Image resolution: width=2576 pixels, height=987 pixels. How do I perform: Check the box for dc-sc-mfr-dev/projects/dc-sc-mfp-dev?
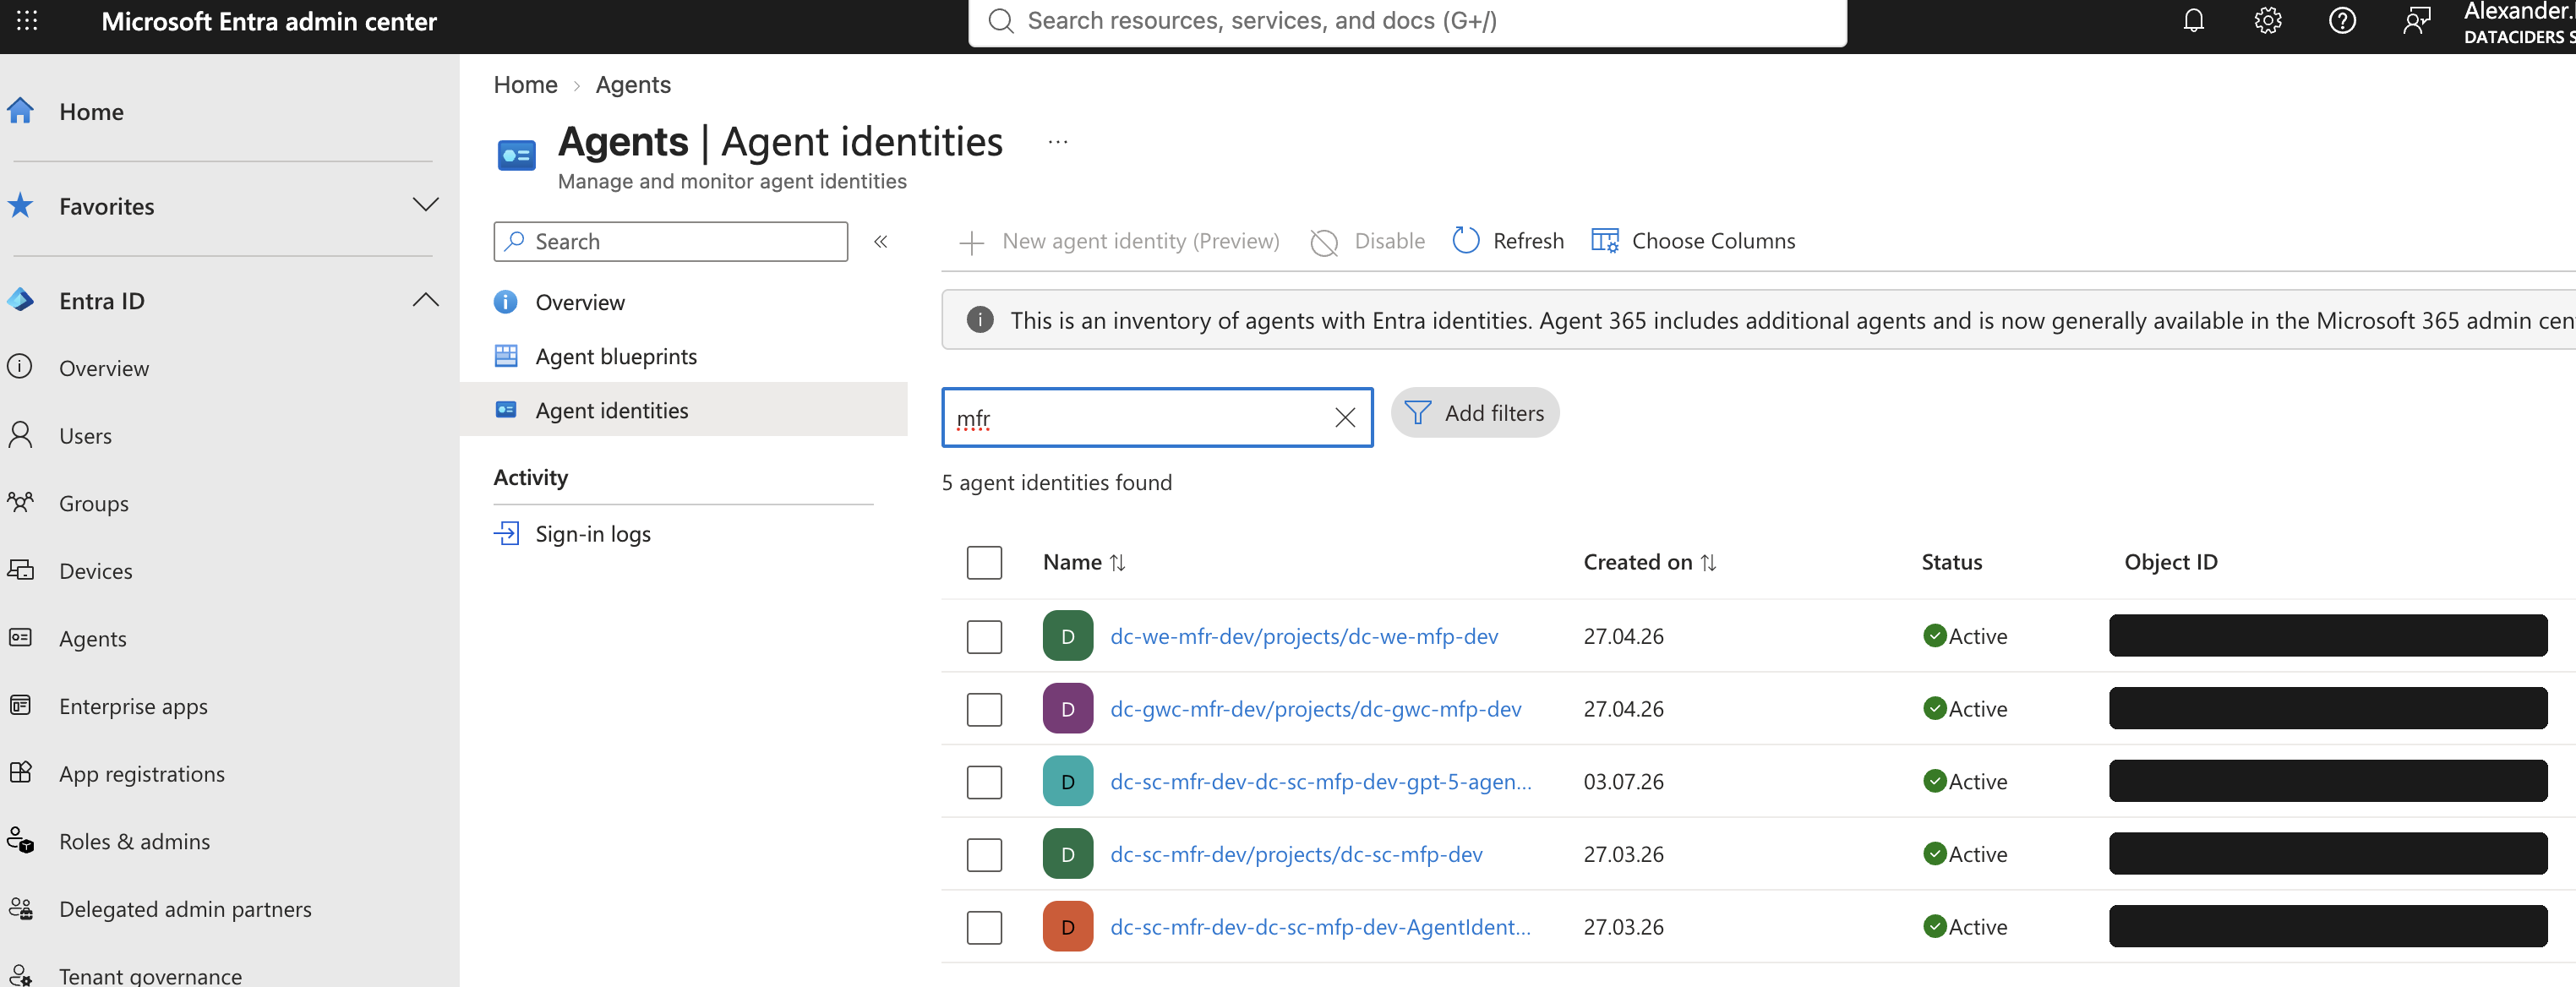[x=984, y=855]
